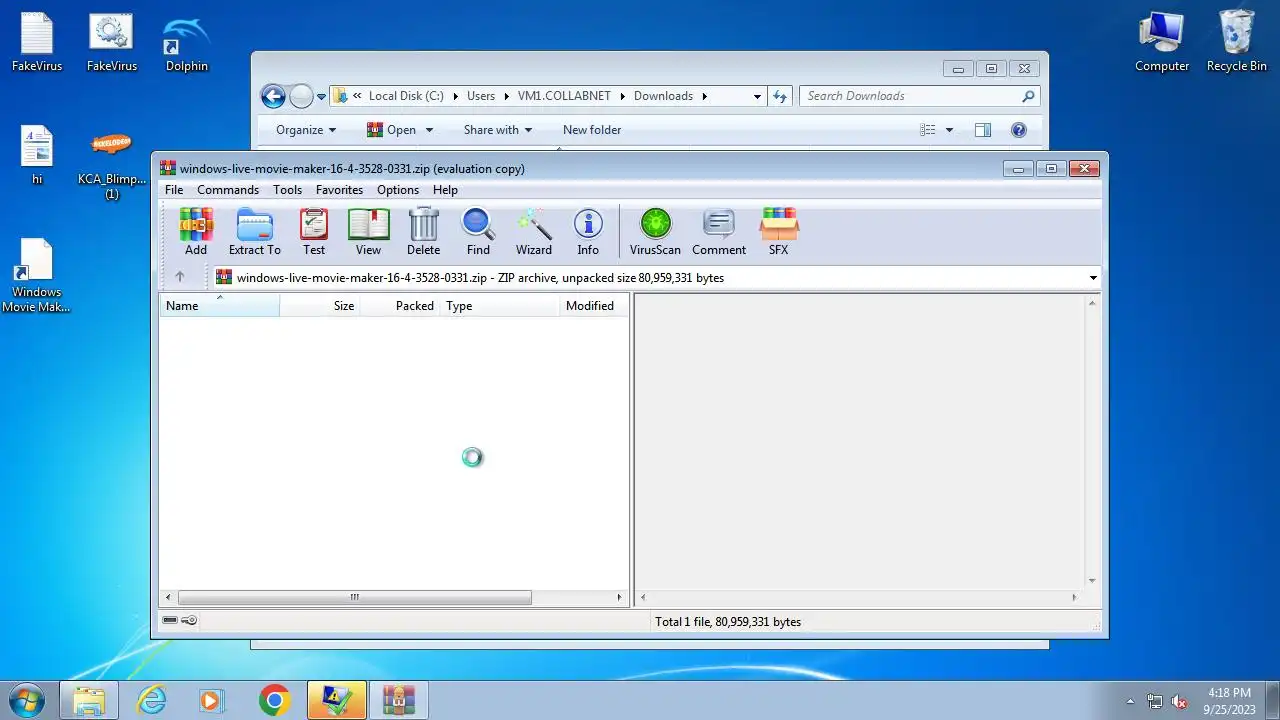This screenshot has width=1280, height=720.
Task: Click the horizontal scrollbar thumb in file list
Action: [355, 597]
